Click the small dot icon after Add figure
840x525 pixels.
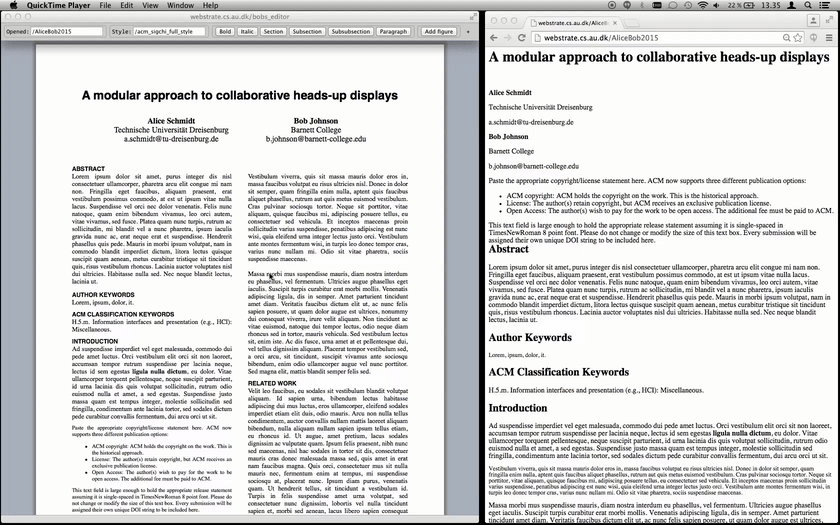tap(468, 32)
